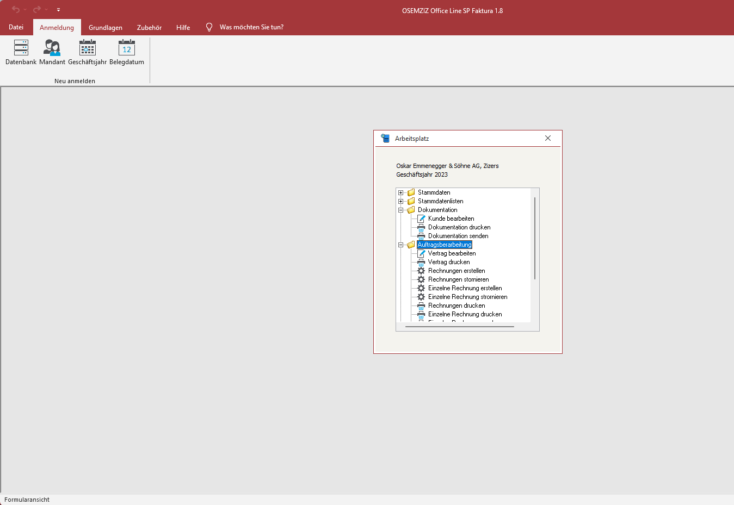This screenshot has height=505, width=734.
Task: Click the lightbulb search icon
Action: pyautogui.click(x=209, y=27)
